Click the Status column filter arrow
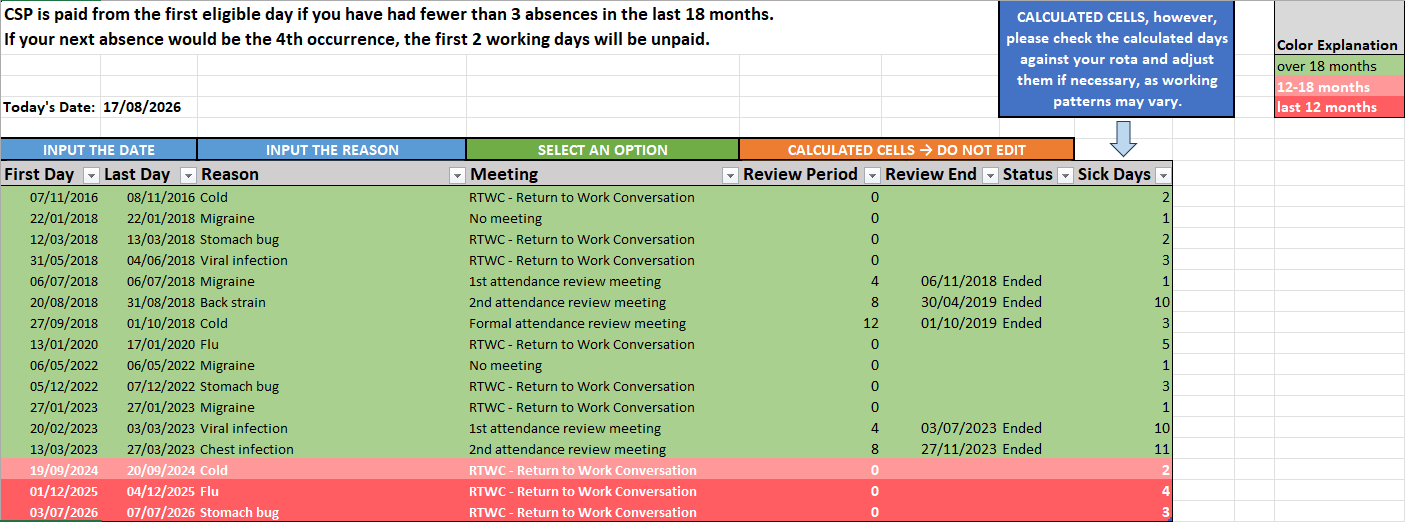This screenshot has height=522, width=1405. coord(1065,175)
